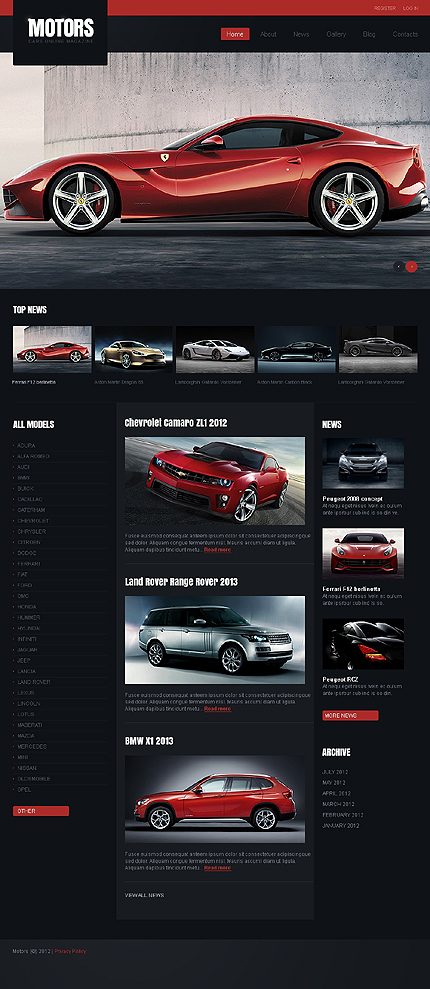Image resolution: width=430 pixels, height=989 pixels.
Task: Open the July 2012 archive
Action: click(335, 772)
